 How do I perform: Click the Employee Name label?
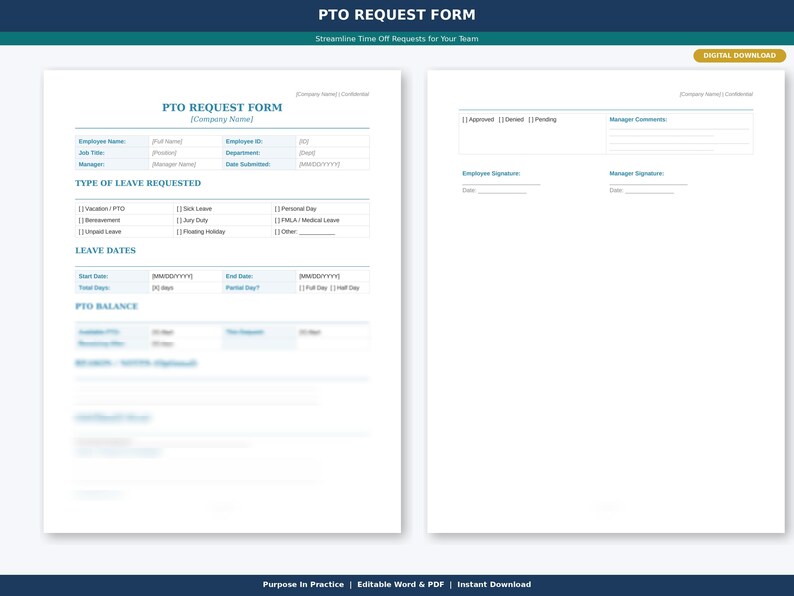[102, 141]
